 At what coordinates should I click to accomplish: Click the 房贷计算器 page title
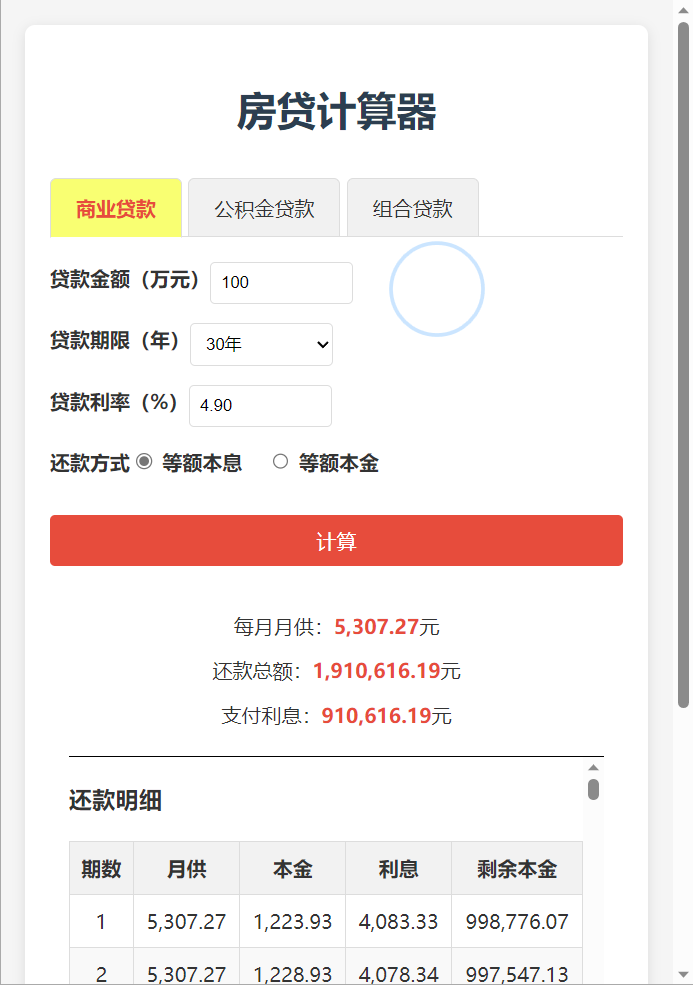[x=336, y=112]
